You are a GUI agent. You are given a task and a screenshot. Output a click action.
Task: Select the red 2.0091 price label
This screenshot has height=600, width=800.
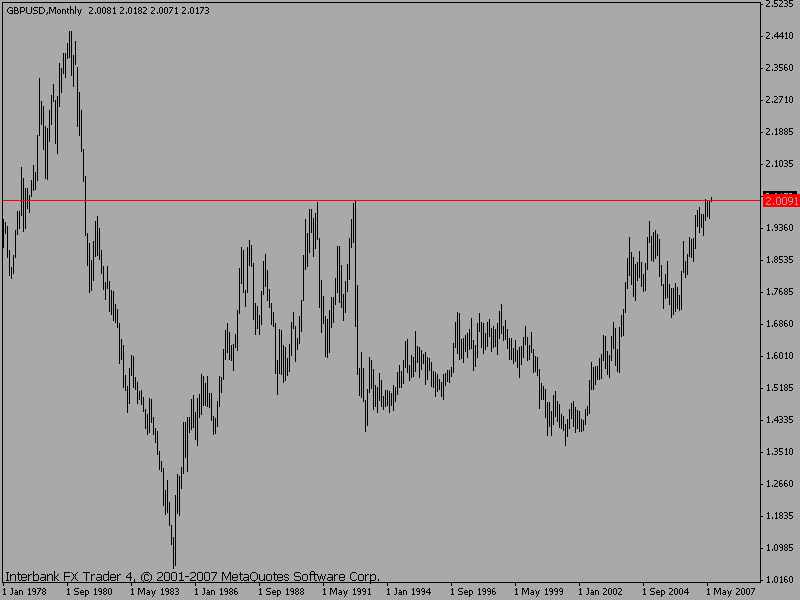[x=781, y=201]
